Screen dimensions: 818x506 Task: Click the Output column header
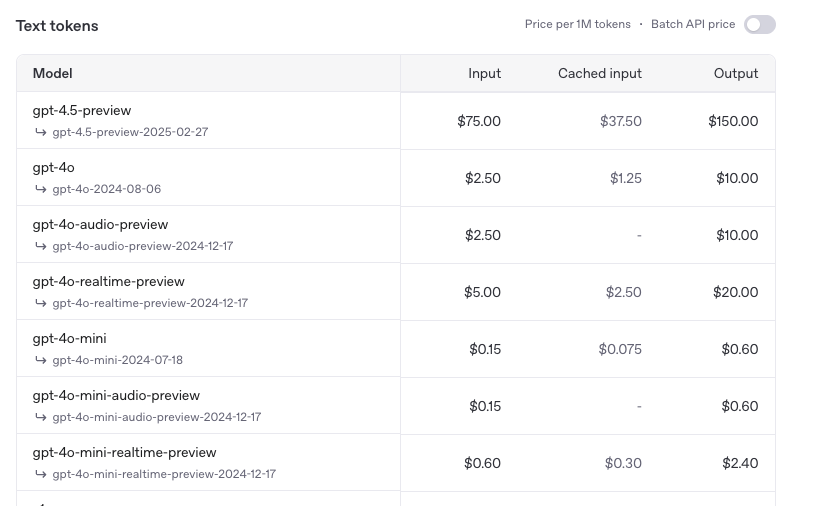[736, 73]
